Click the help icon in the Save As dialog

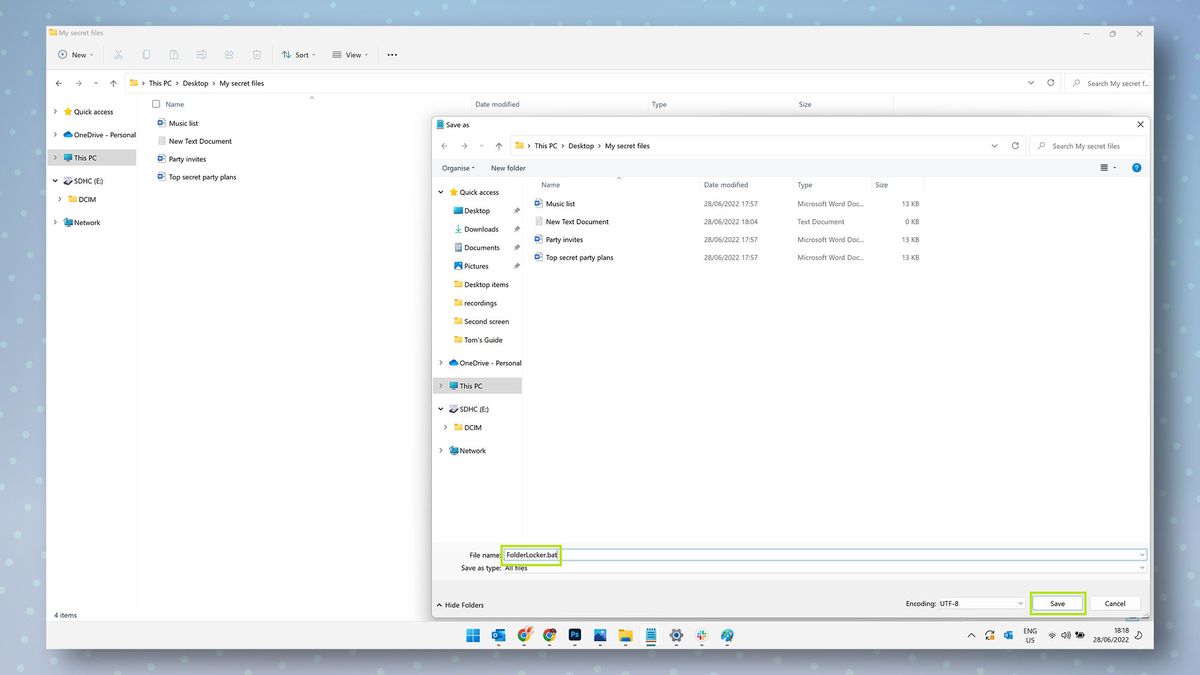pos(1137,167)
